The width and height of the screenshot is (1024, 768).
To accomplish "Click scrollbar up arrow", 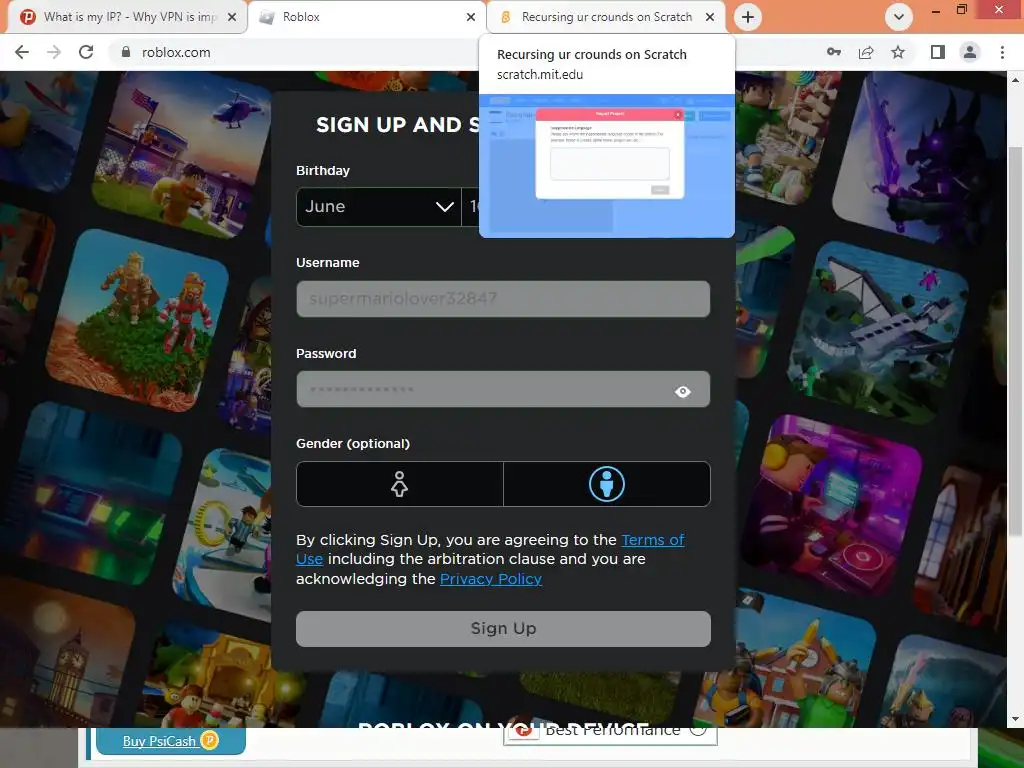I will click(1015, 80).
